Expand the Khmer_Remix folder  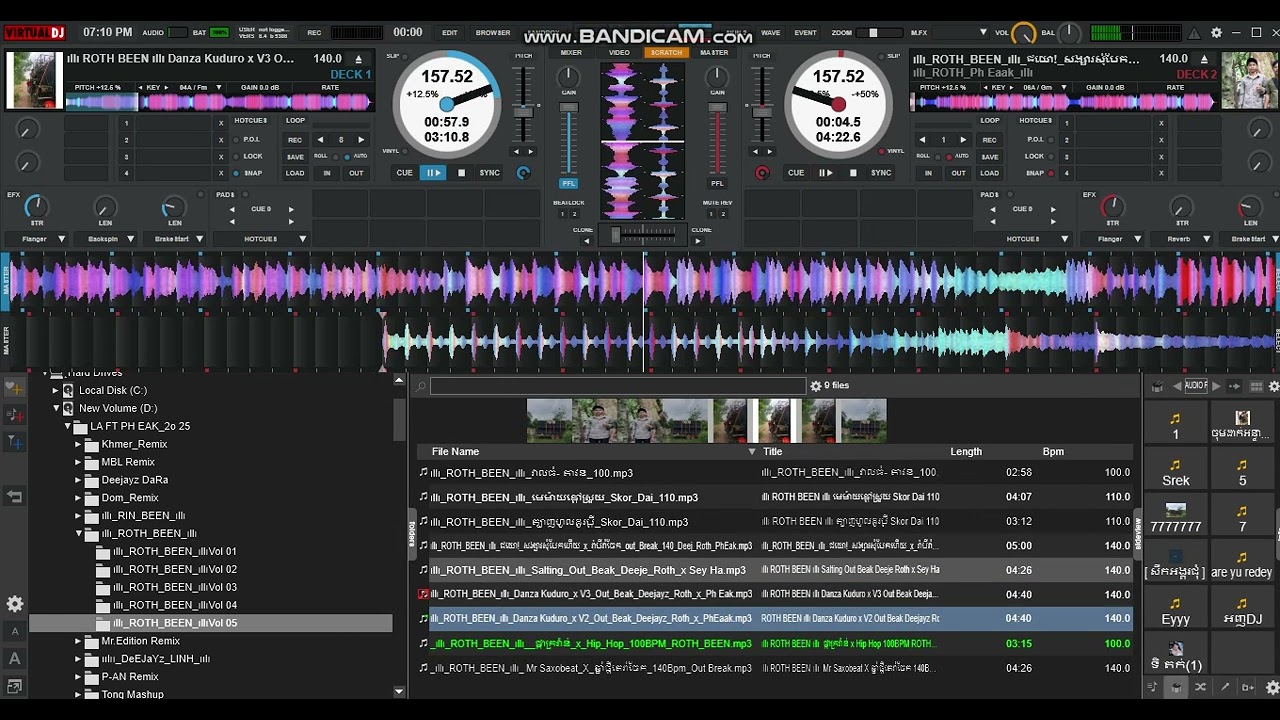78,444
